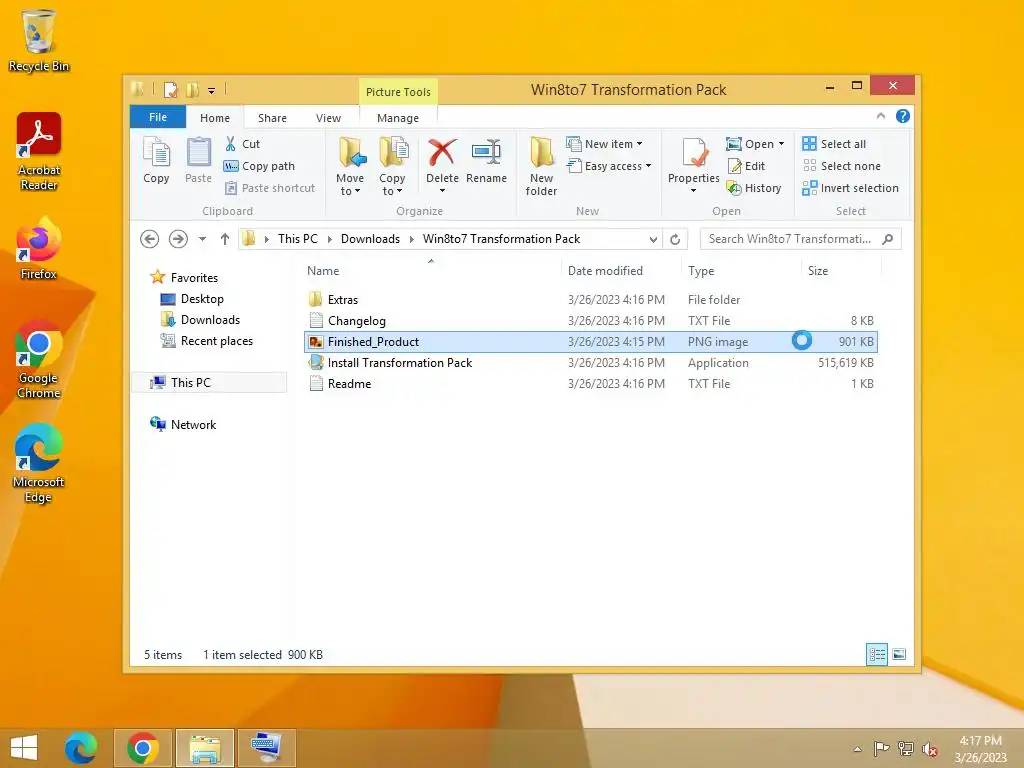This screenshot has width=1024, height=768.
Task: Sort by Size column header
Action: [818, 270]
